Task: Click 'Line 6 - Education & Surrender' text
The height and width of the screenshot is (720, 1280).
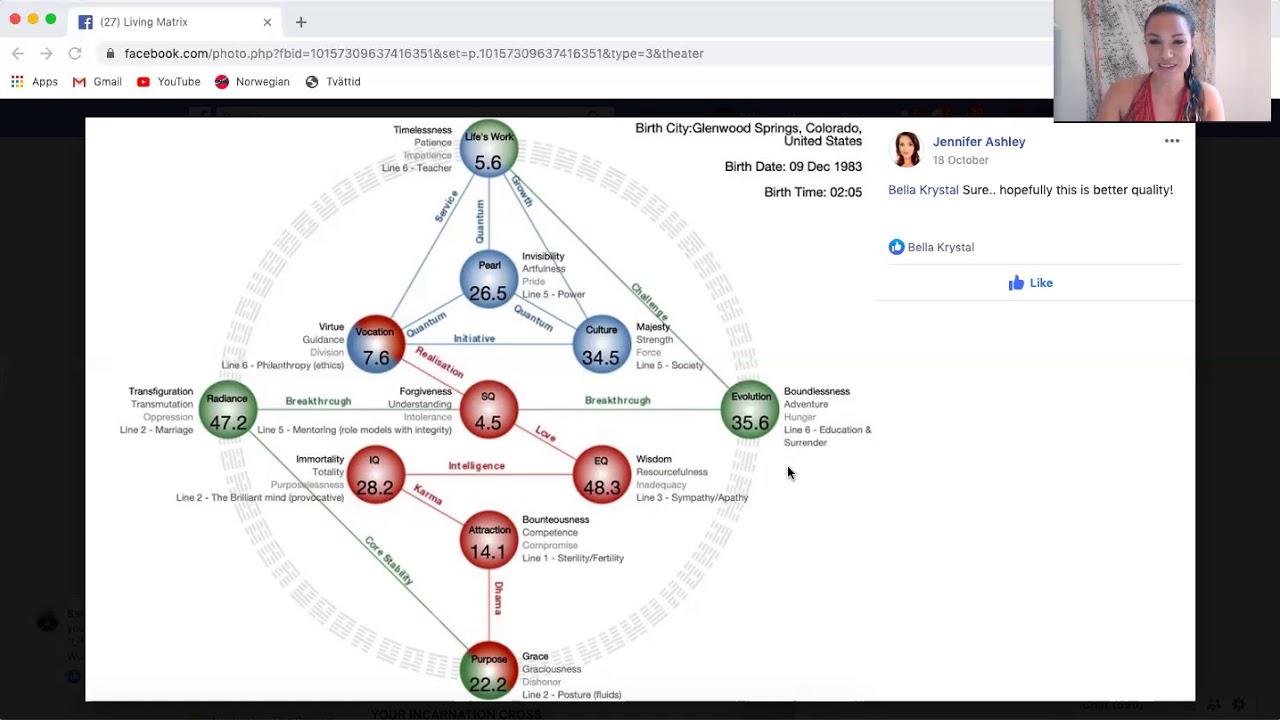Action: click(x=828, y=436)
